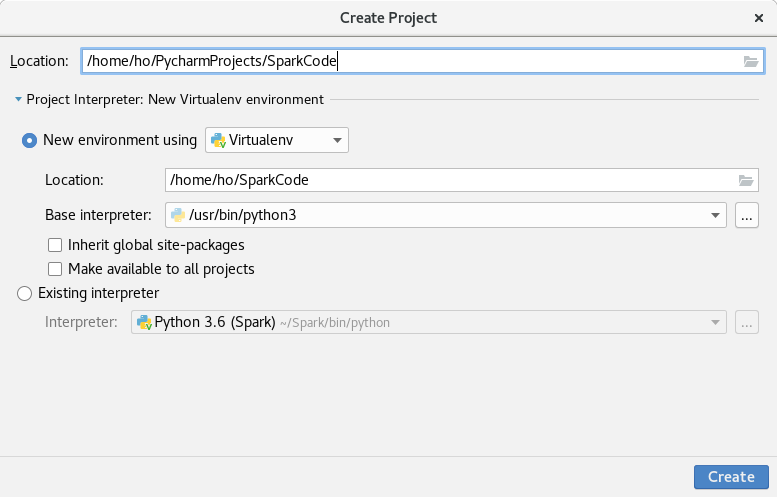
Task: Expand the Base interpreter dropdown arrow
Action: (x=715, y=215)
